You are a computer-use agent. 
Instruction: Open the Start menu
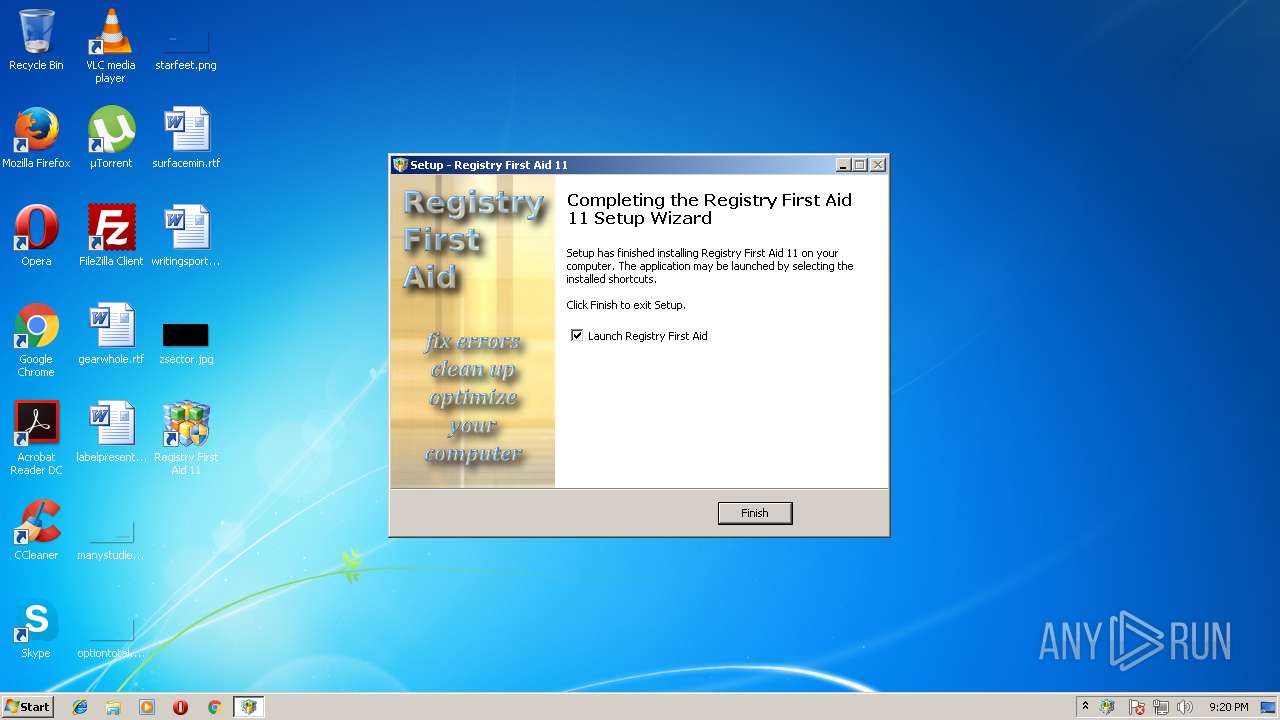click(x=28, y=707)
